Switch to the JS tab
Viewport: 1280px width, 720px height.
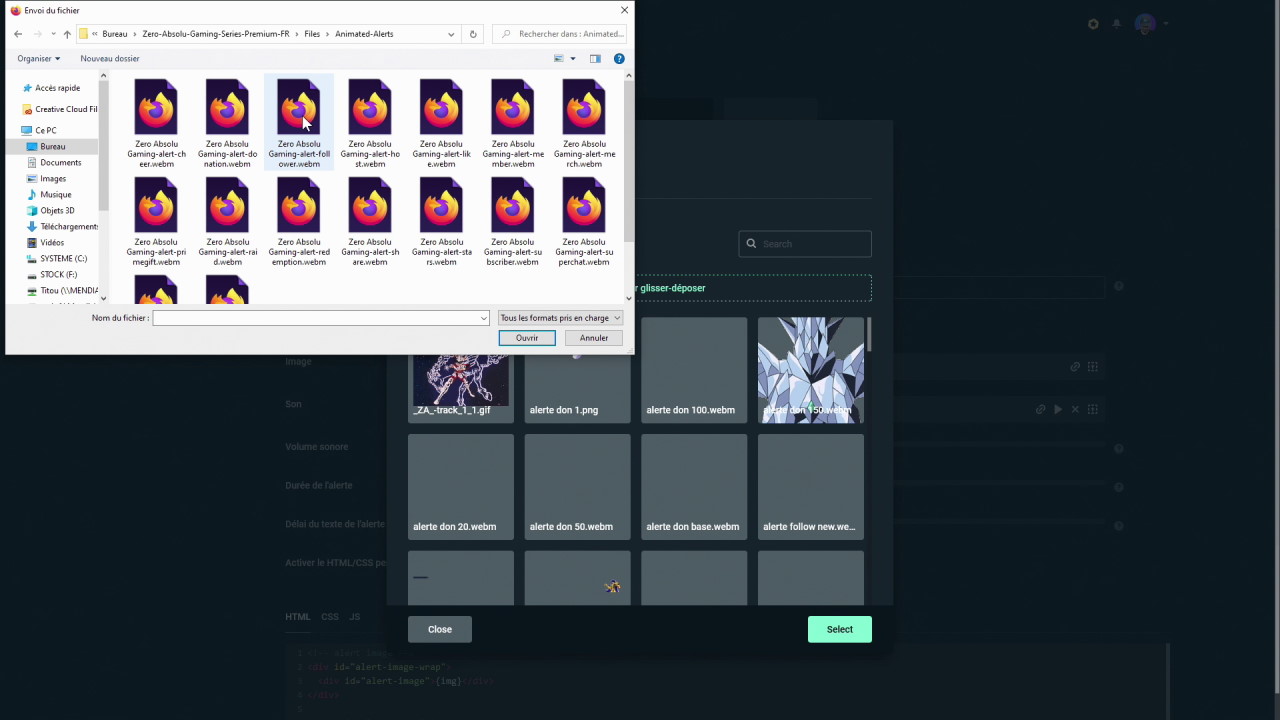pos(354,616)
